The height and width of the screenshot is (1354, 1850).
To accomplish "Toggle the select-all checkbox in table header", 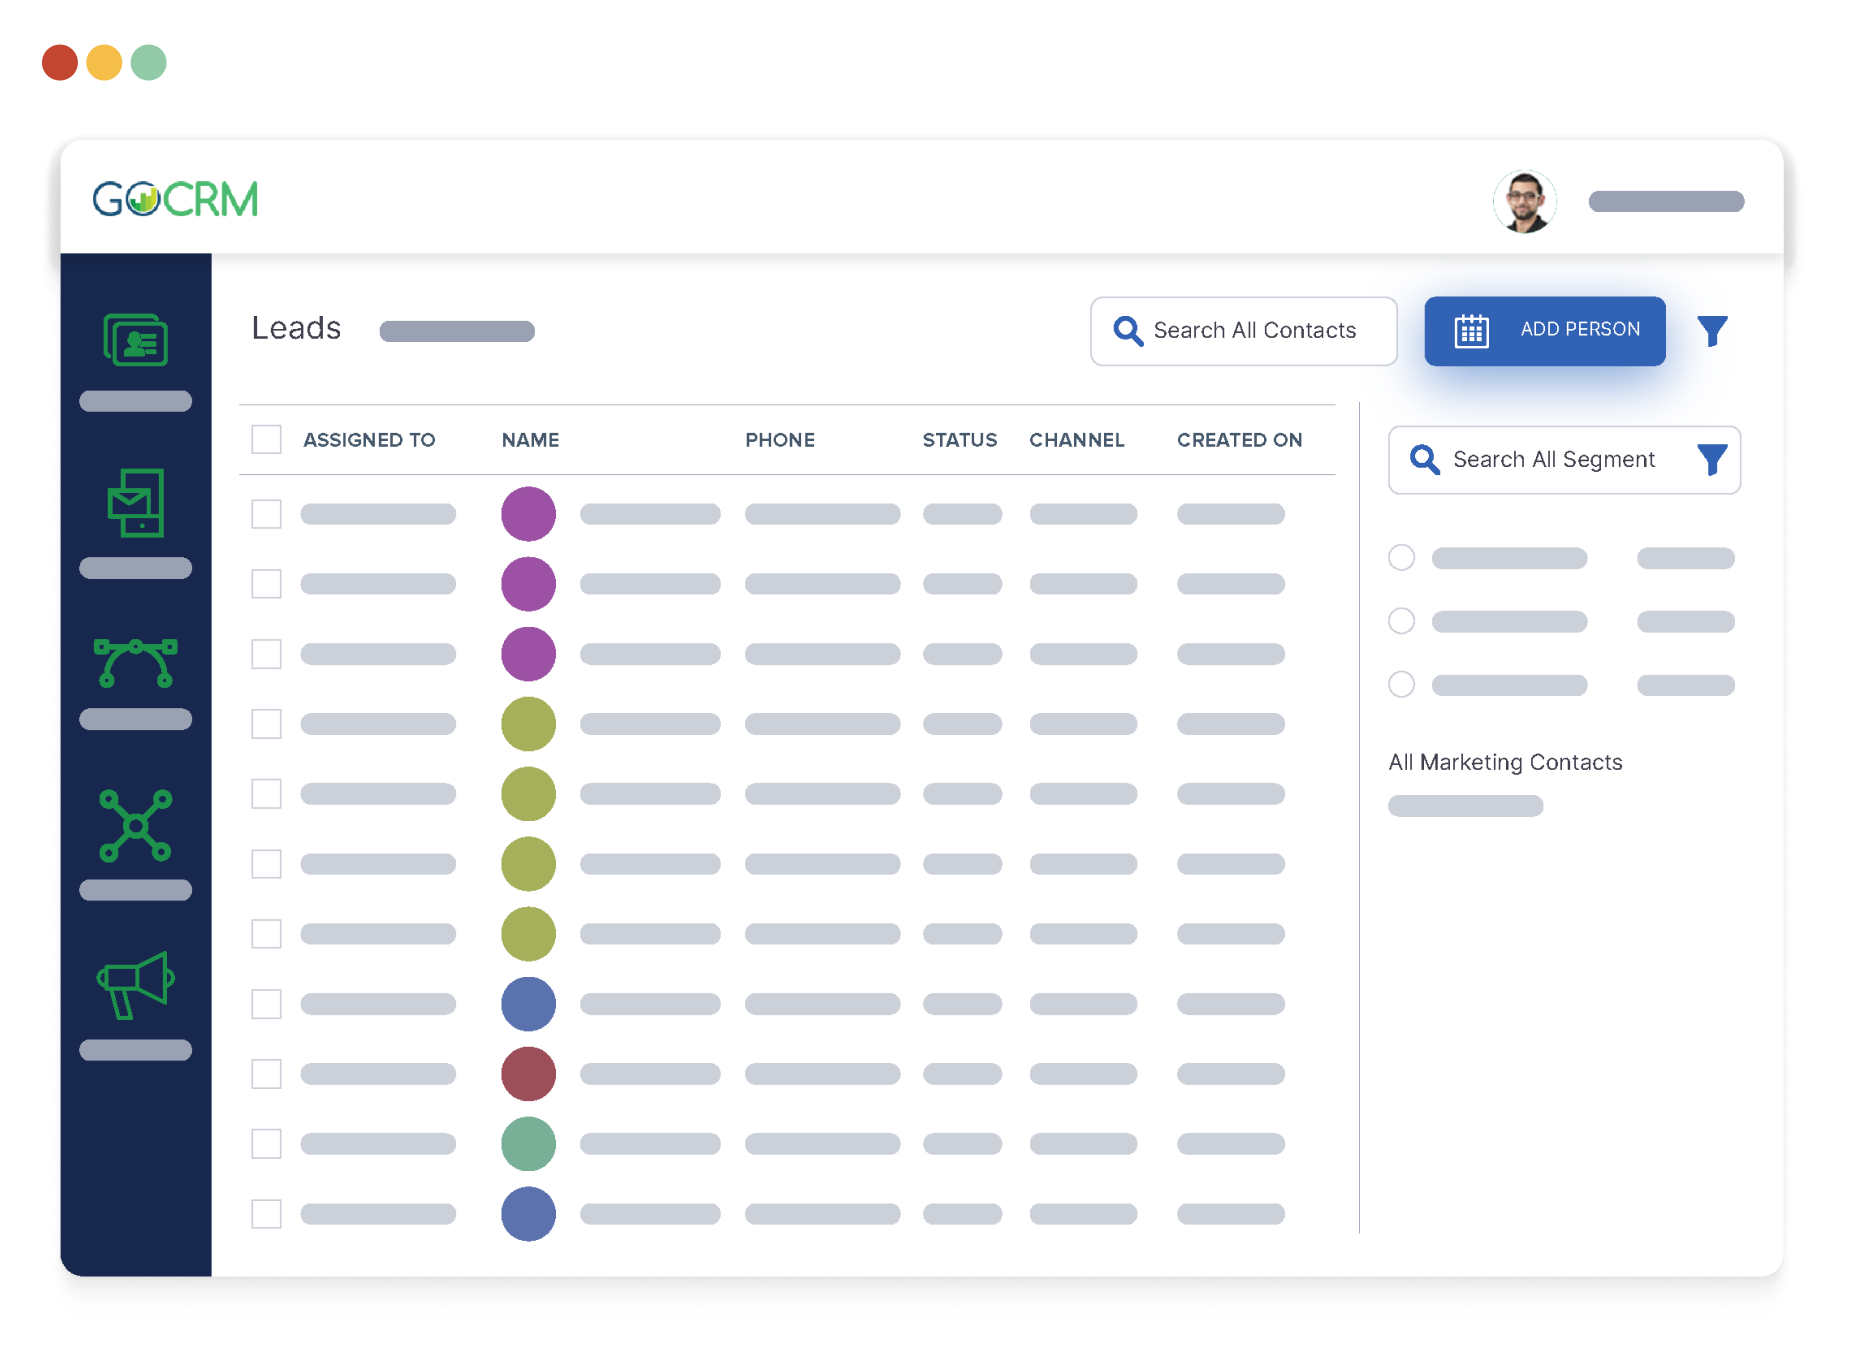I will (x=266, y=440).
